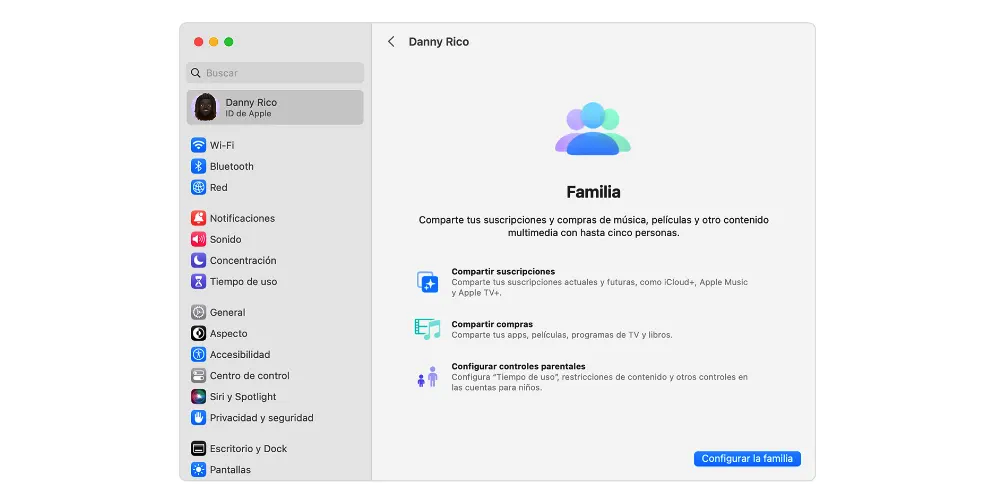Click the Configurar controles parentales heading
This screenshot has height=500, width=1000.
(518, 366)
